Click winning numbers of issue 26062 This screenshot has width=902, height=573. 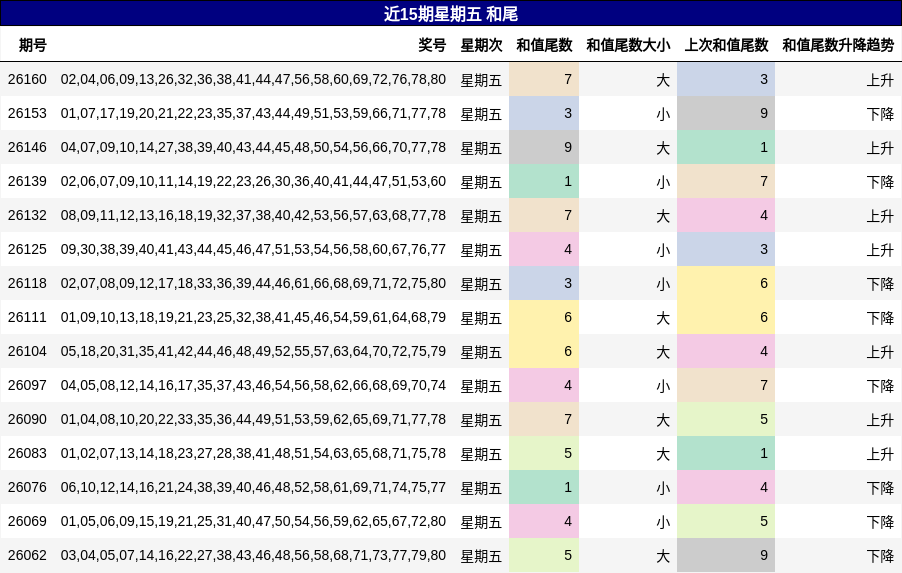(253, 555)
